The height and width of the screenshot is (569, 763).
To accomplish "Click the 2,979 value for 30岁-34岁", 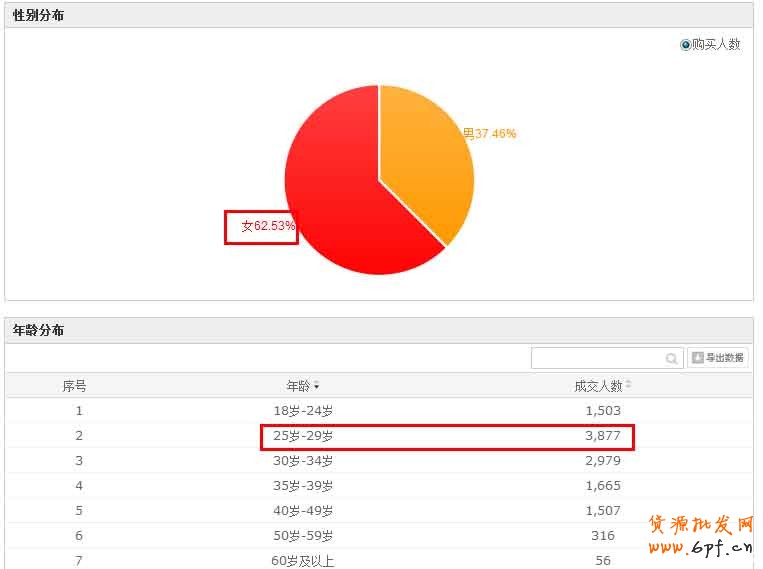I will click(x=602, y=460).
